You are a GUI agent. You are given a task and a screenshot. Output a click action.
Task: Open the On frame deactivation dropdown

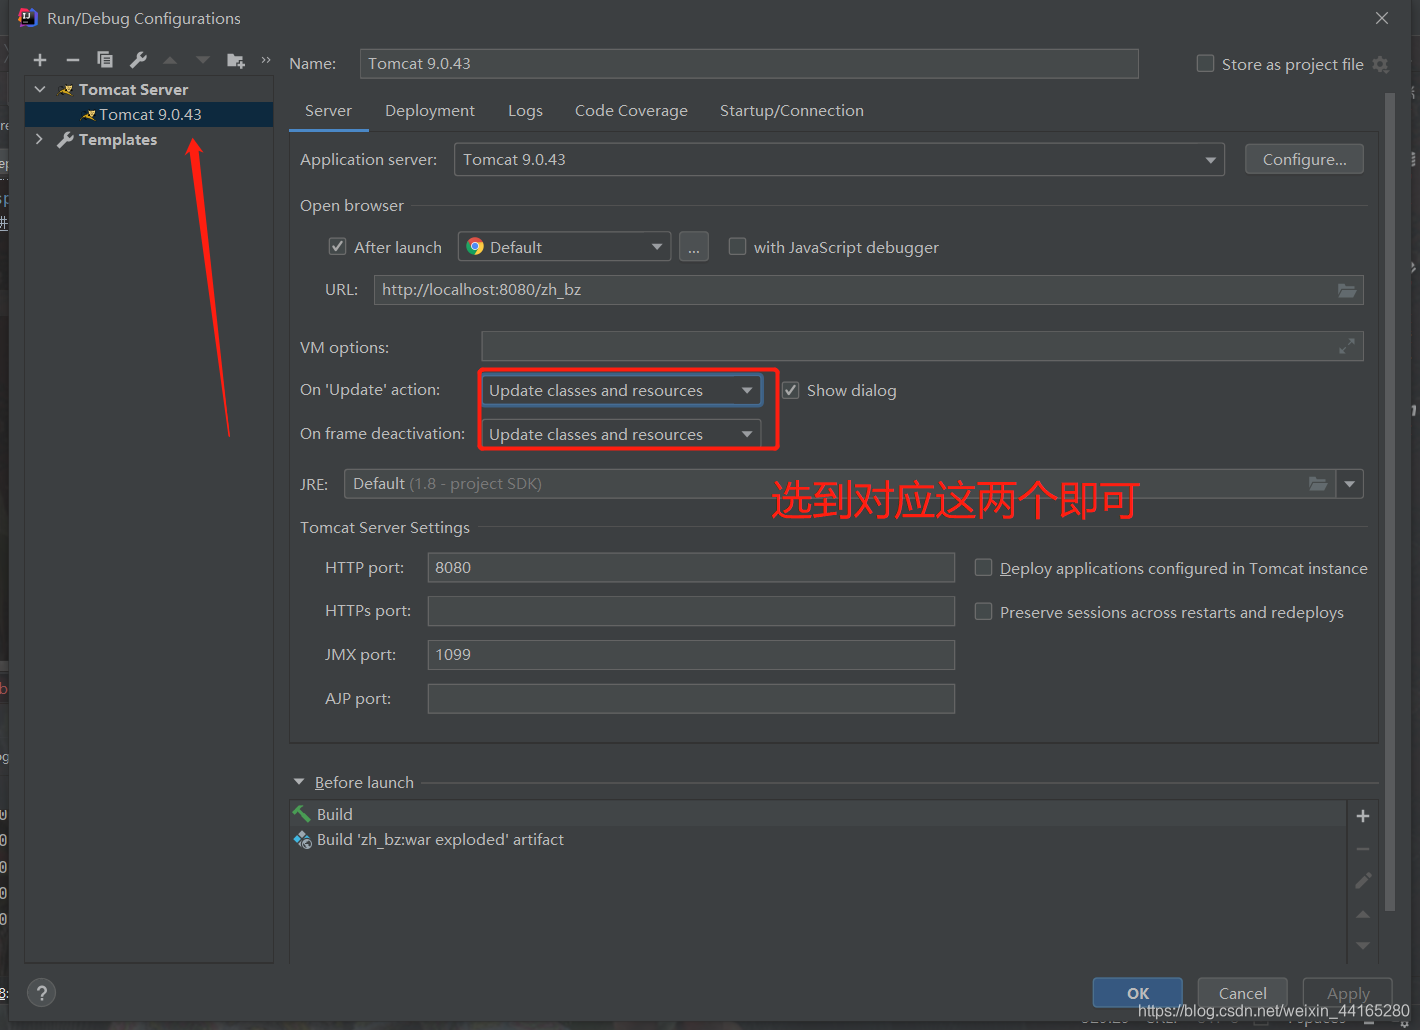coord(621,434)
